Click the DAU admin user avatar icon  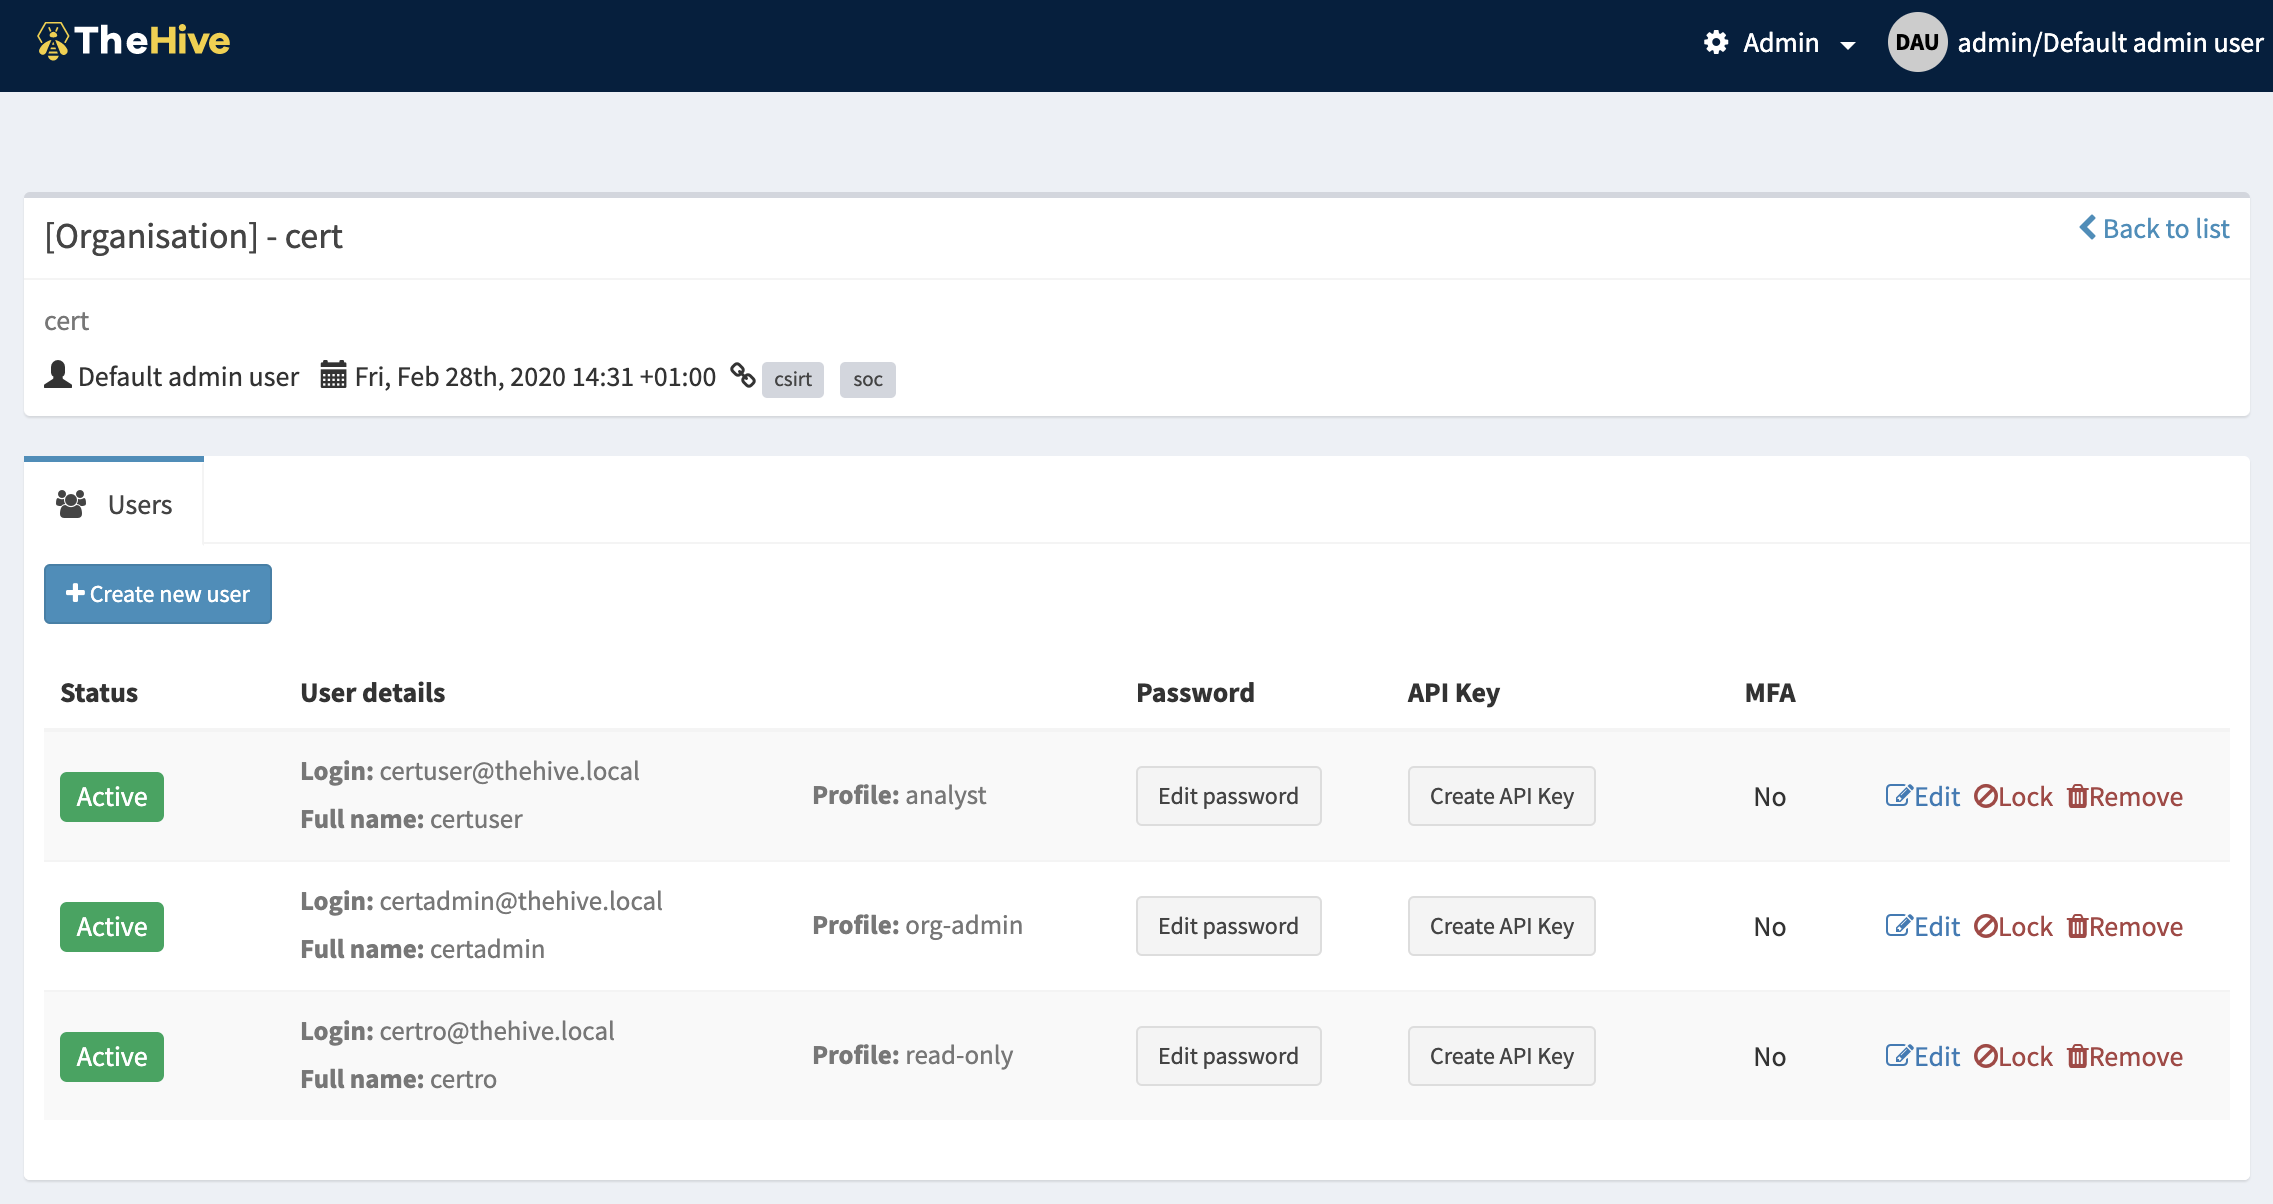tap(1917, 42)
